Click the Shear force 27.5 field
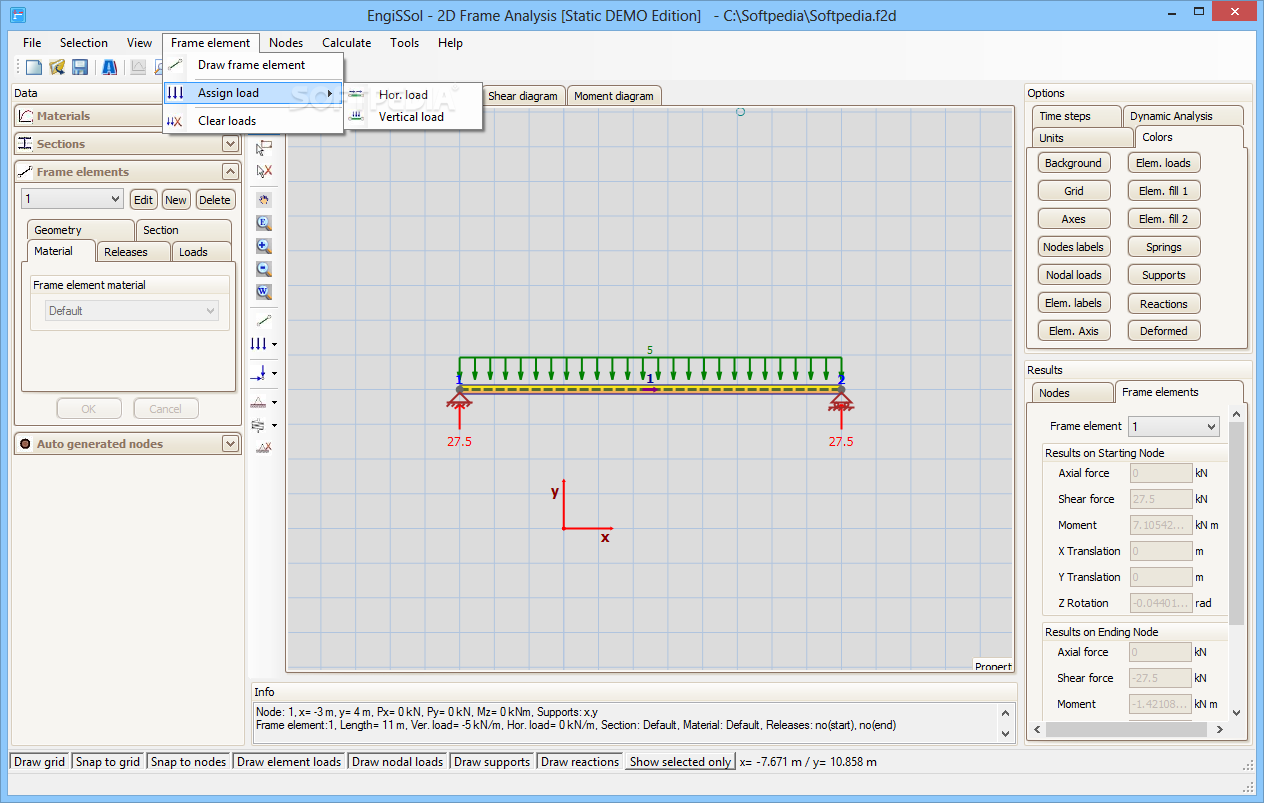The image size is (1264, 803). [1161, 499]
